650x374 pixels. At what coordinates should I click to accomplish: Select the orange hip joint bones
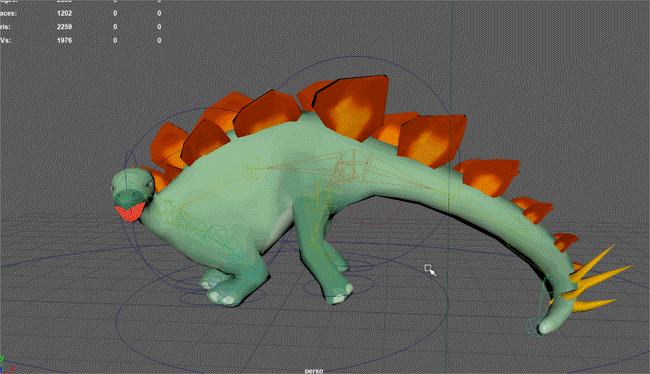pos(352,165)
